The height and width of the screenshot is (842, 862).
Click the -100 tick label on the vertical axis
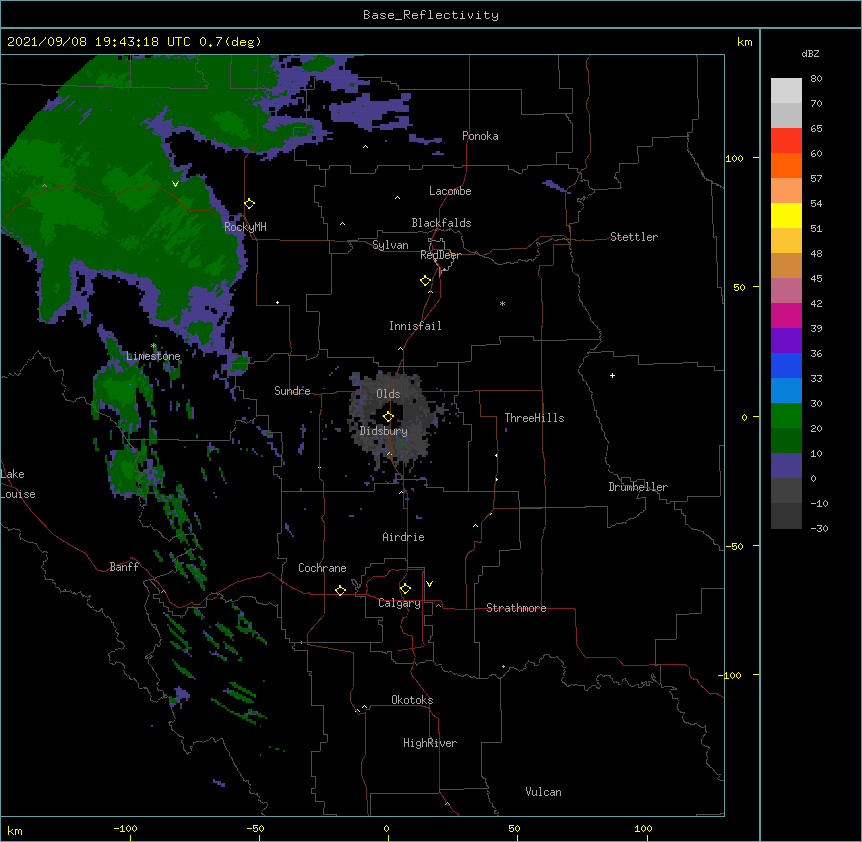pos(732,675)
